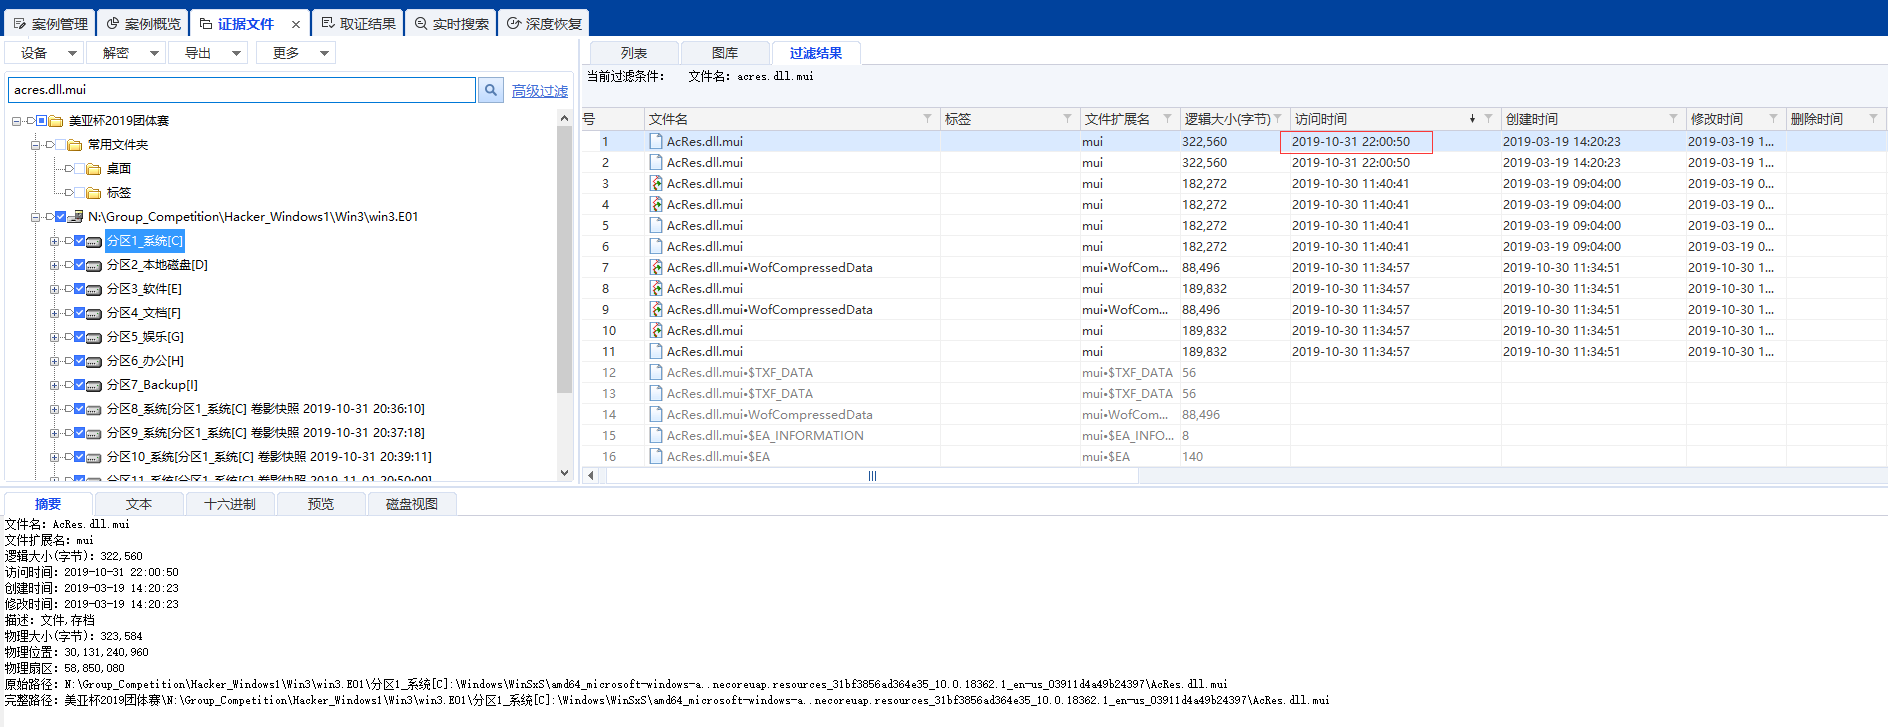Open filter icon in 修改时间 column header
This screenshot has height=727, width=1888.
click(x=1773, y=119)
